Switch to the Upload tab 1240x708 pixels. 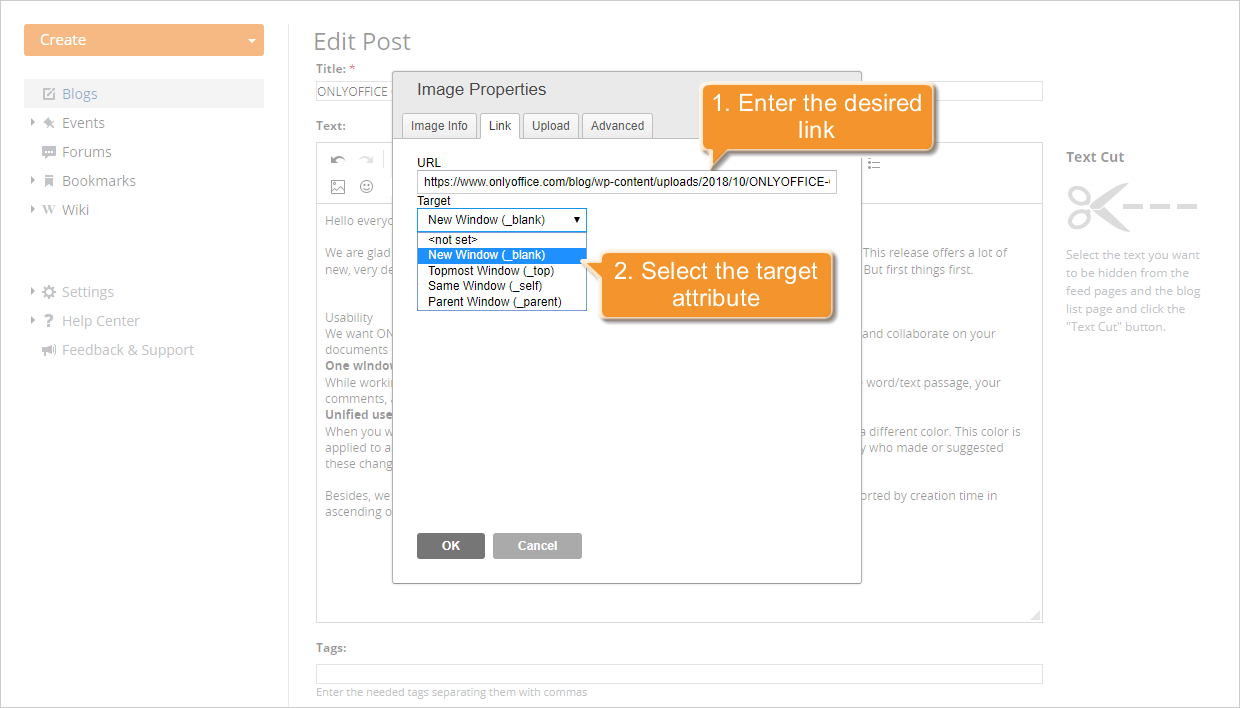pyautogui.click(x=550, y=125)
